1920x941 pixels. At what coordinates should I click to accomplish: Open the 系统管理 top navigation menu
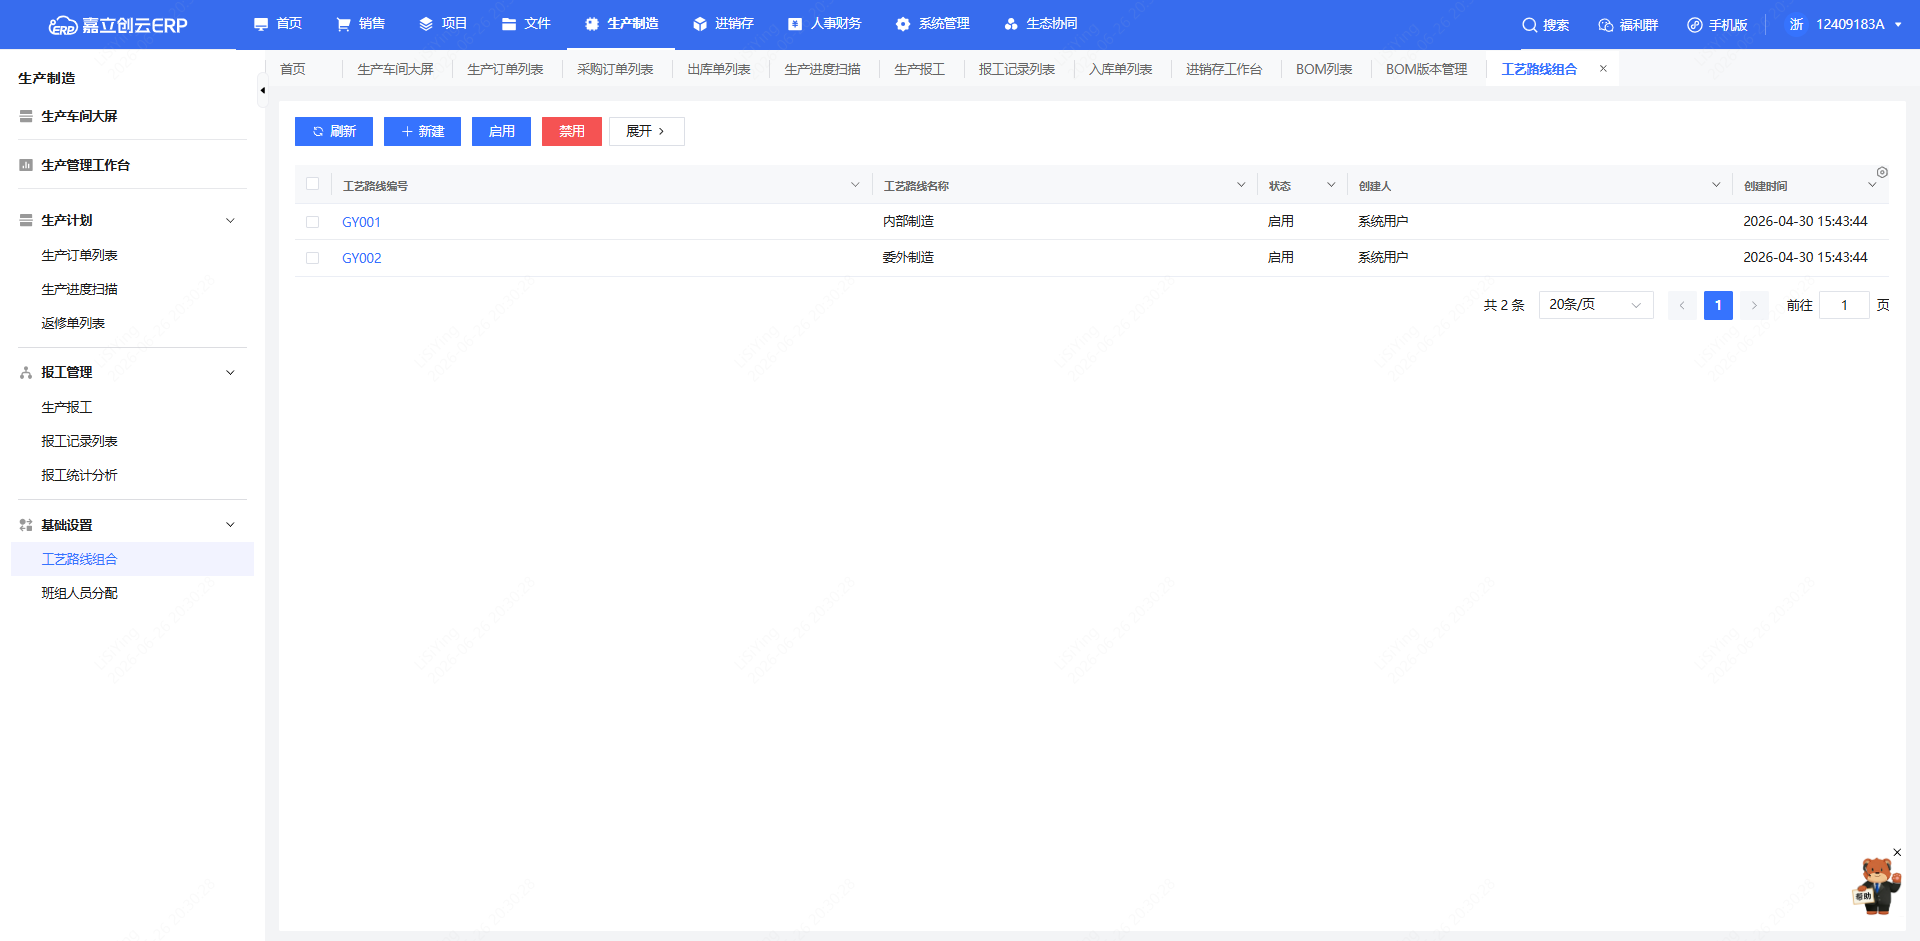coord(932,24)
